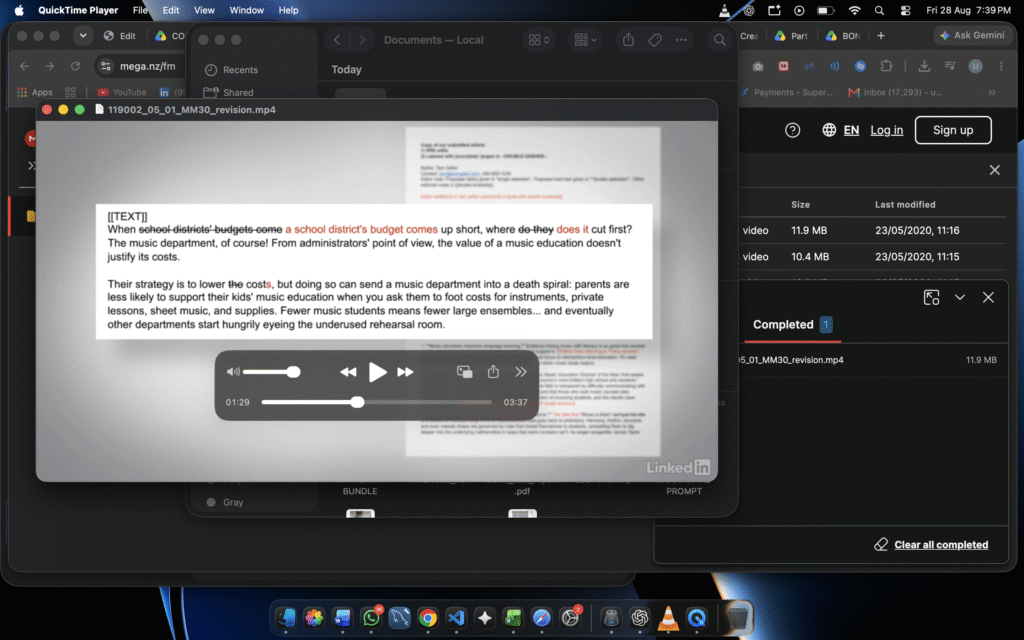The width and height of the screenshot is (1024, 640).
Task: Click the fast-forward button in player controls
Action: coord(406,372)
